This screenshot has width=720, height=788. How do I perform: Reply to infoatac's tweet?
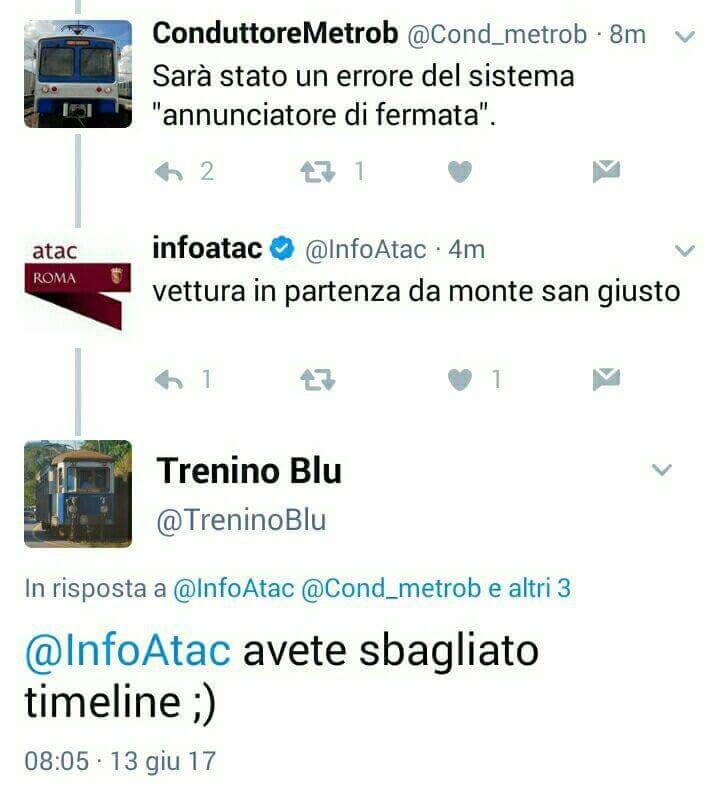pos(169,380)
